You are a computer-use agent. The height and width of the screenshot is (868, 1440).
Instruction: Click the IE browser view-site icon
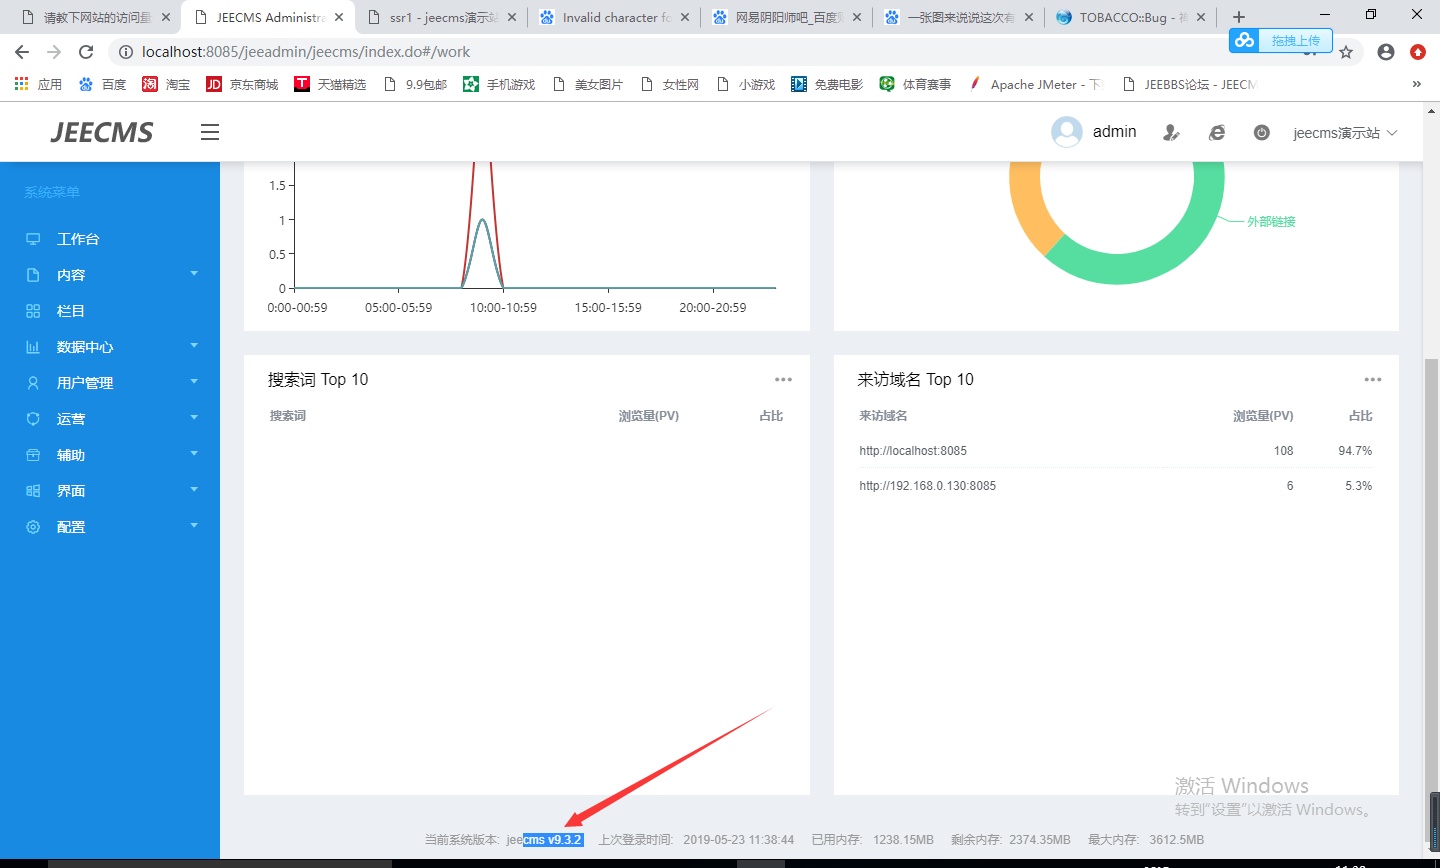coord(1217,133)
